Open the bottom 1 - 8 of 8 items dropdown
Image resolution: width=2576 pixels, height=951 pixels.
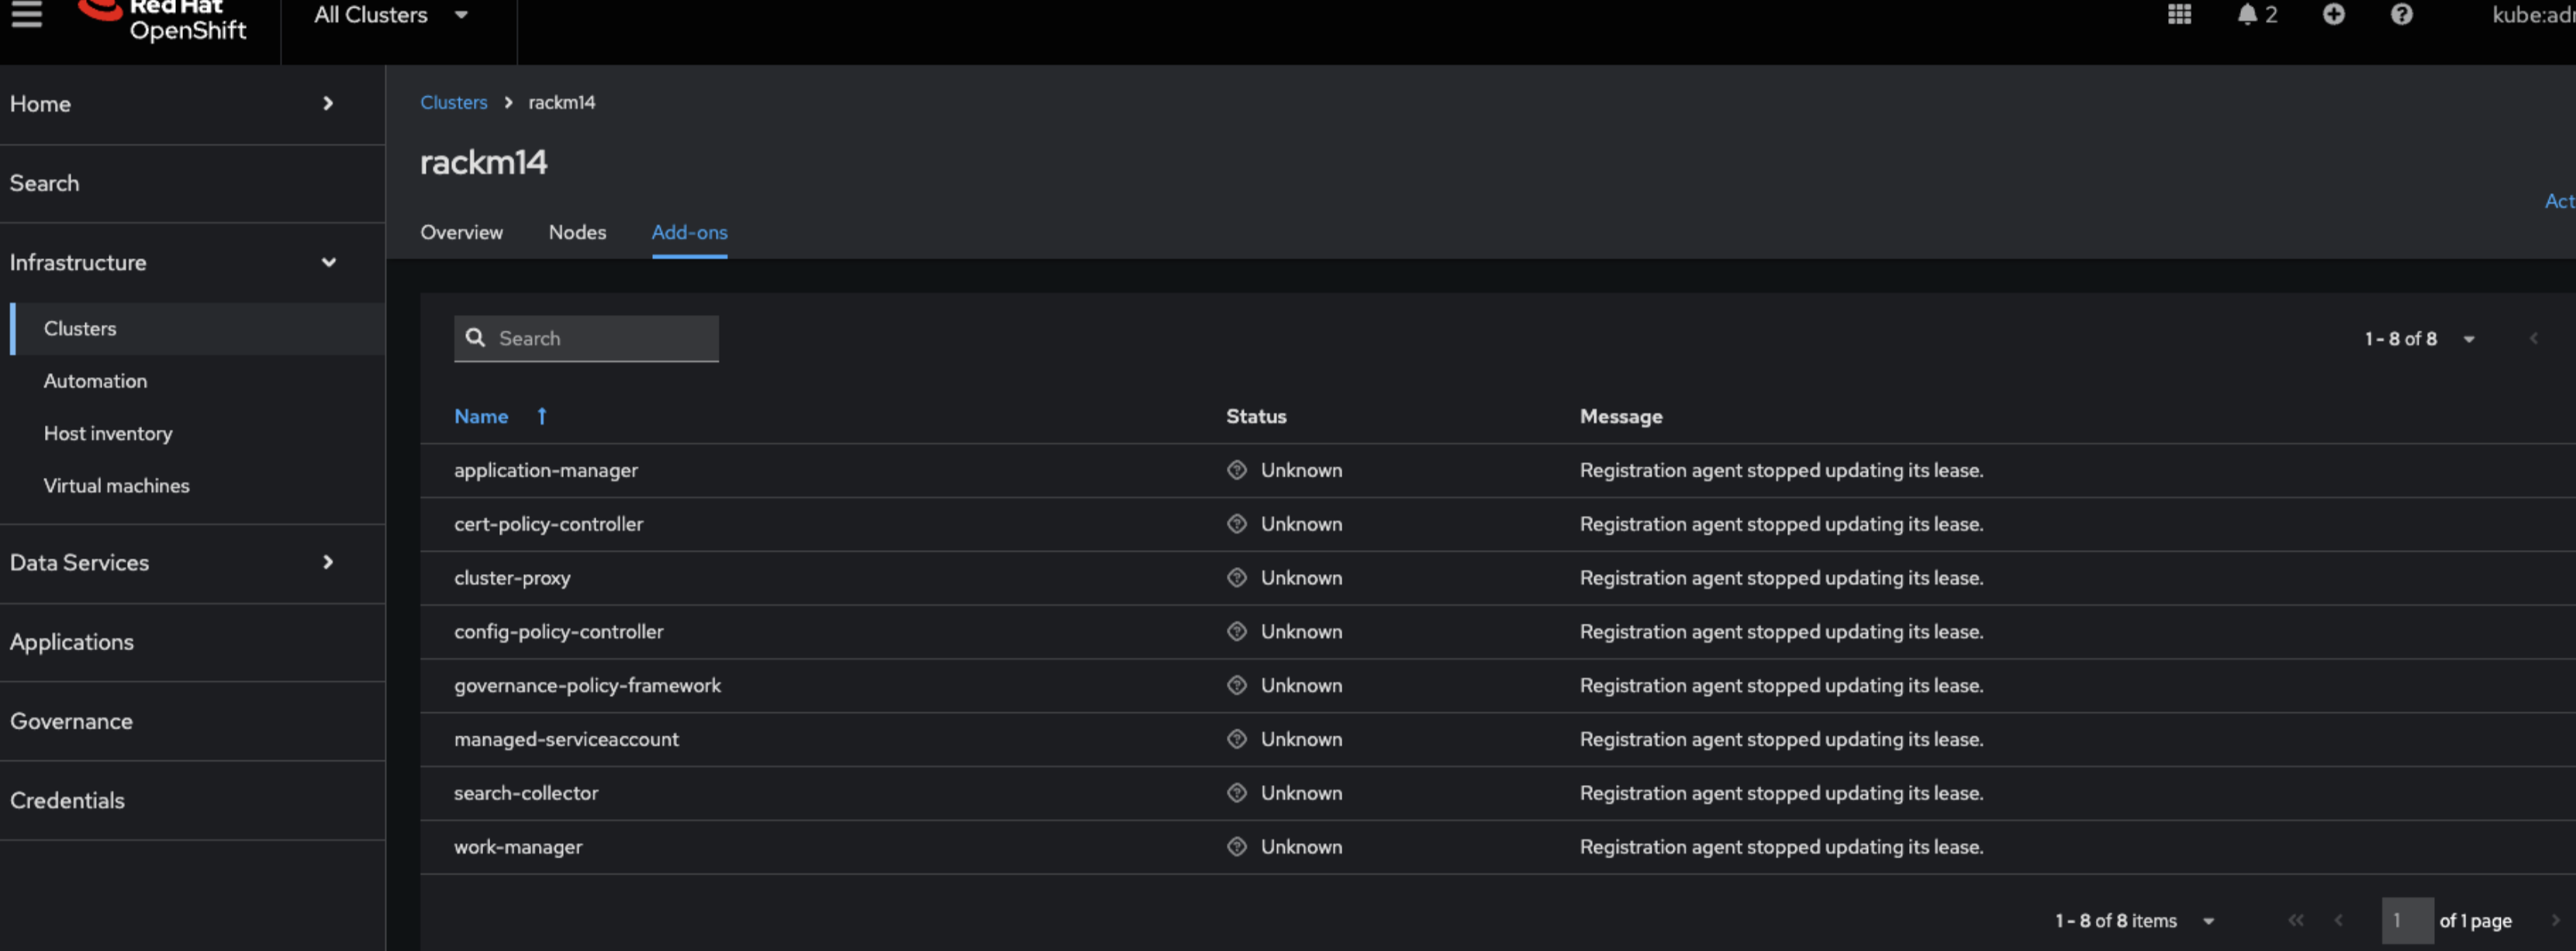click(2208, 921)
